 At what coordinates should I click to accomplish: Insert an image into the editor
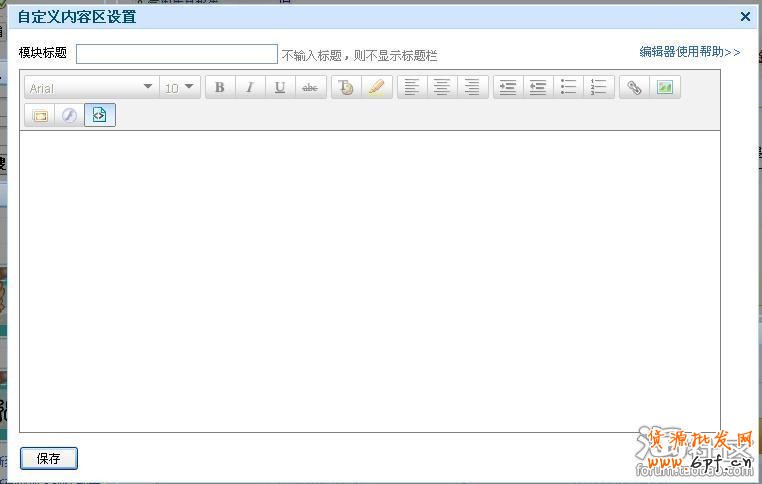click(x=664, y=88)
